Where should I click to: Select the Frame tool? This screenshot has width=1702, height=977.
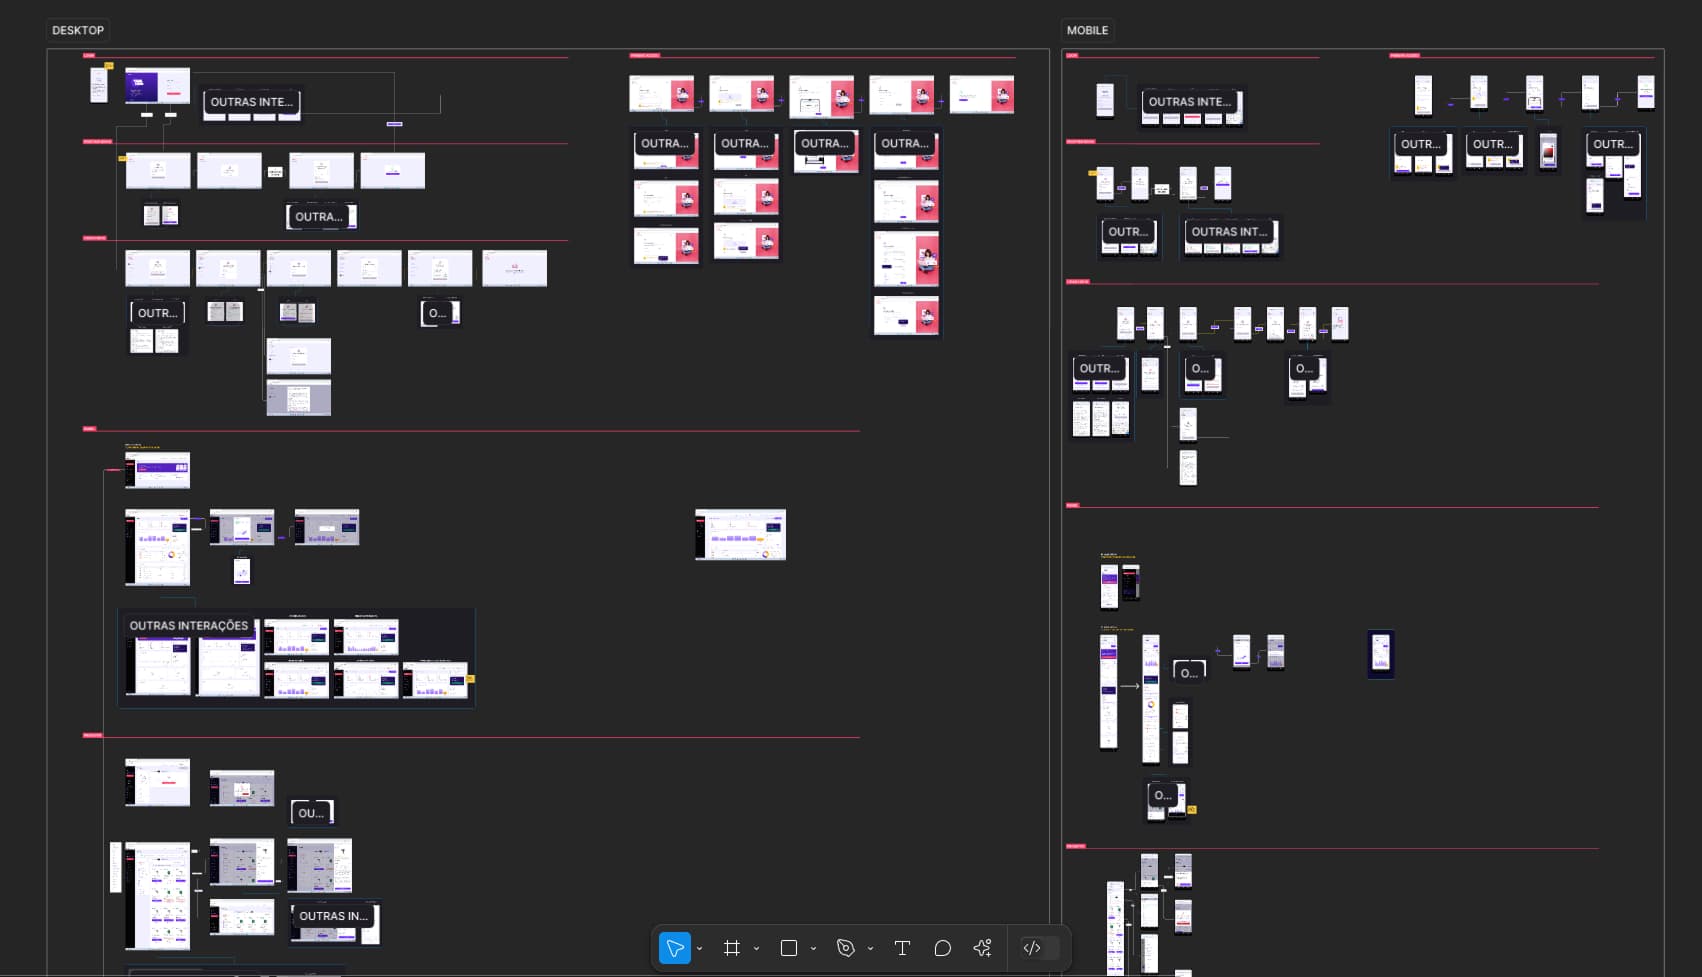click(732, 948)
